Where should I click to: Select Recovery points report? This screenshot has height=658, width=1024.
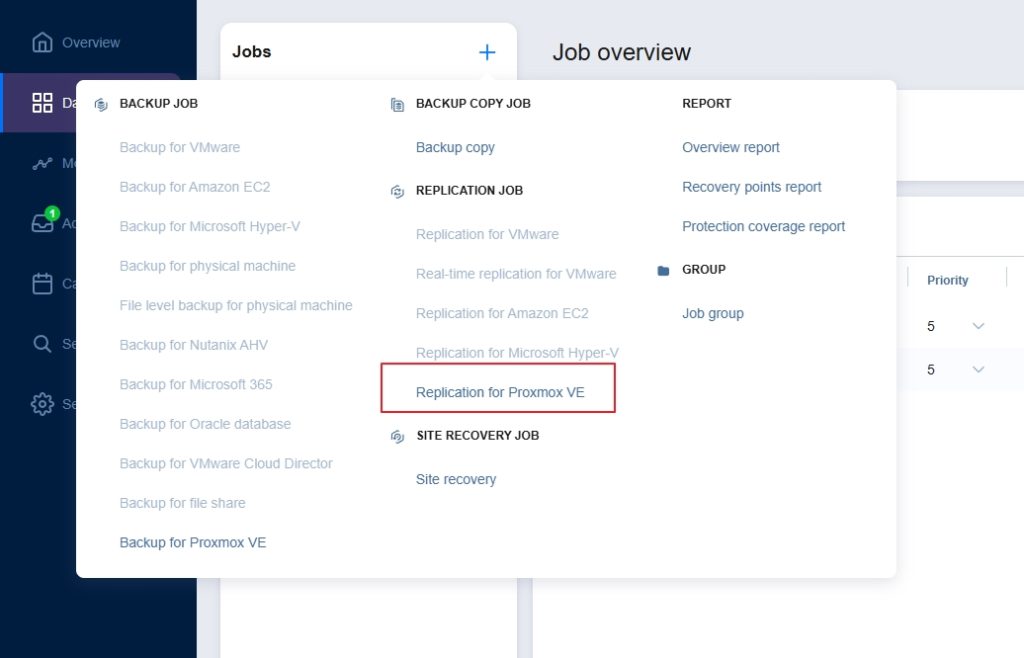751,187
